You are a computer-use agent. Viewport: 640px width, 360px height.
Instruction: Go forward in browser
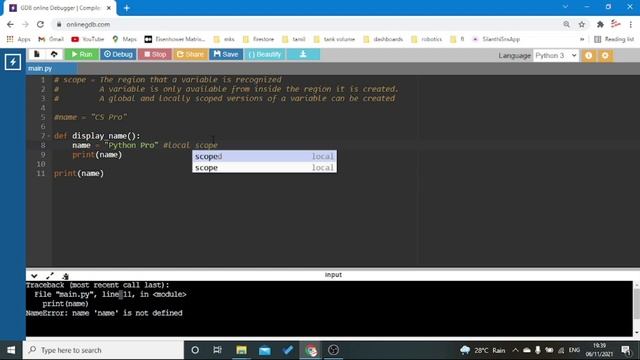click(x=25, y=24)
